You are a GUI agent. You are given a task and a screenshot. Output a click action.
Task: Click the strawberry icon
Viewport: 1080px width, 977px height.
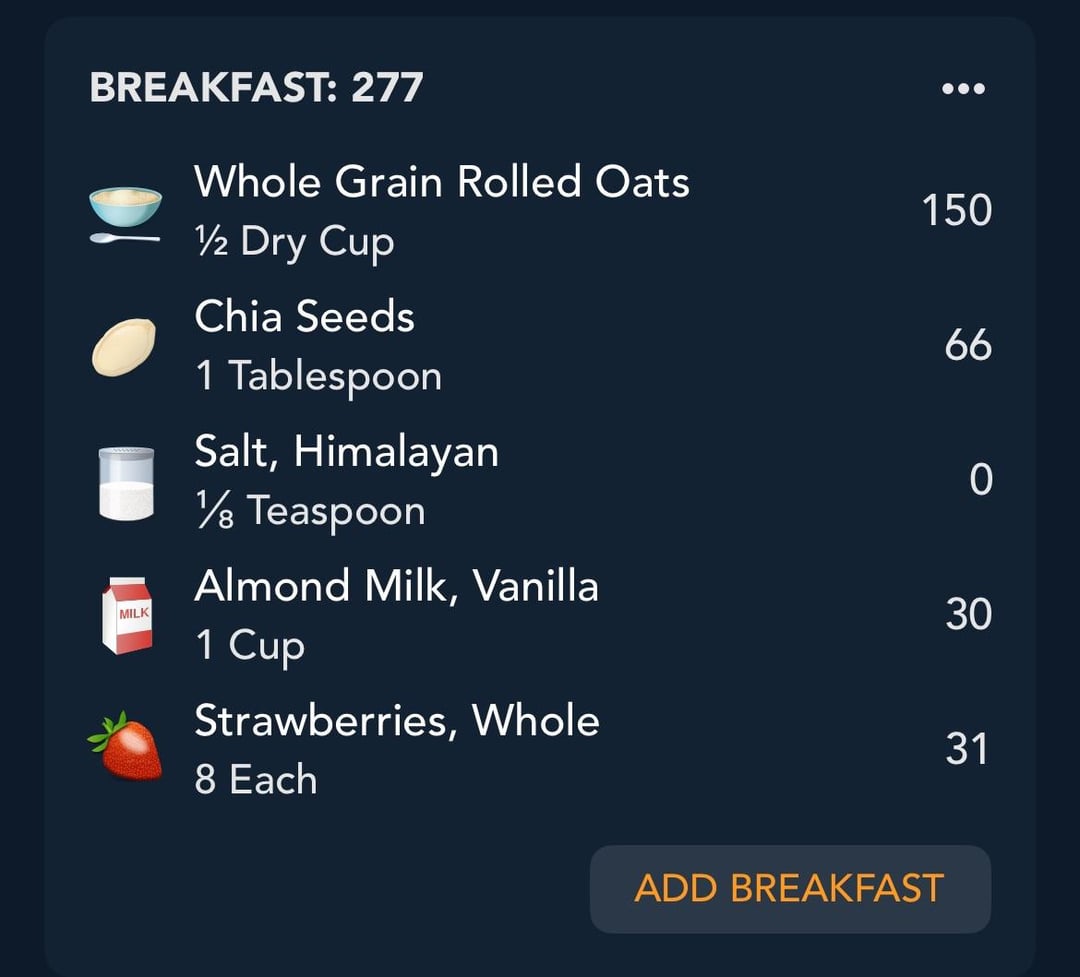click(125, 746)
